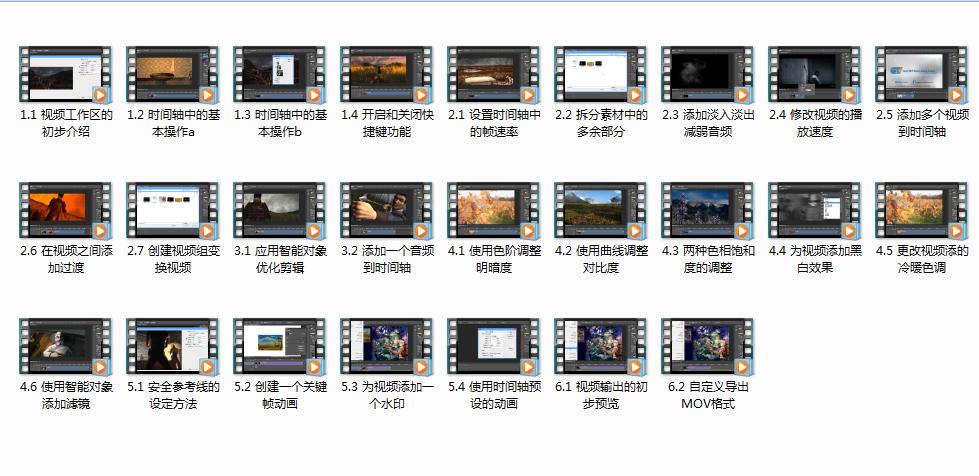
Task: Click video 2.1 设置时间轴中的帧速率
Action: pyautogui.click(x=494, y=75)
